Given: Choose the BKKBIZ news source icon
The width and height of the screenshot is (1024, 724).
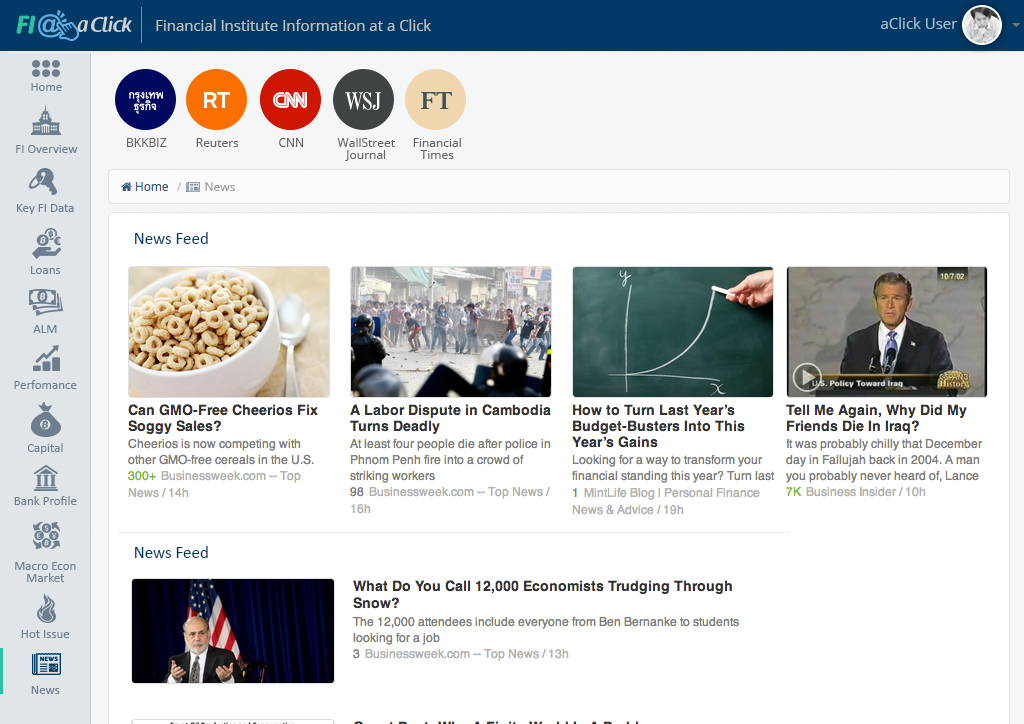Looking at the screenshot, I should pyautogui.click(x=146, y=100).
